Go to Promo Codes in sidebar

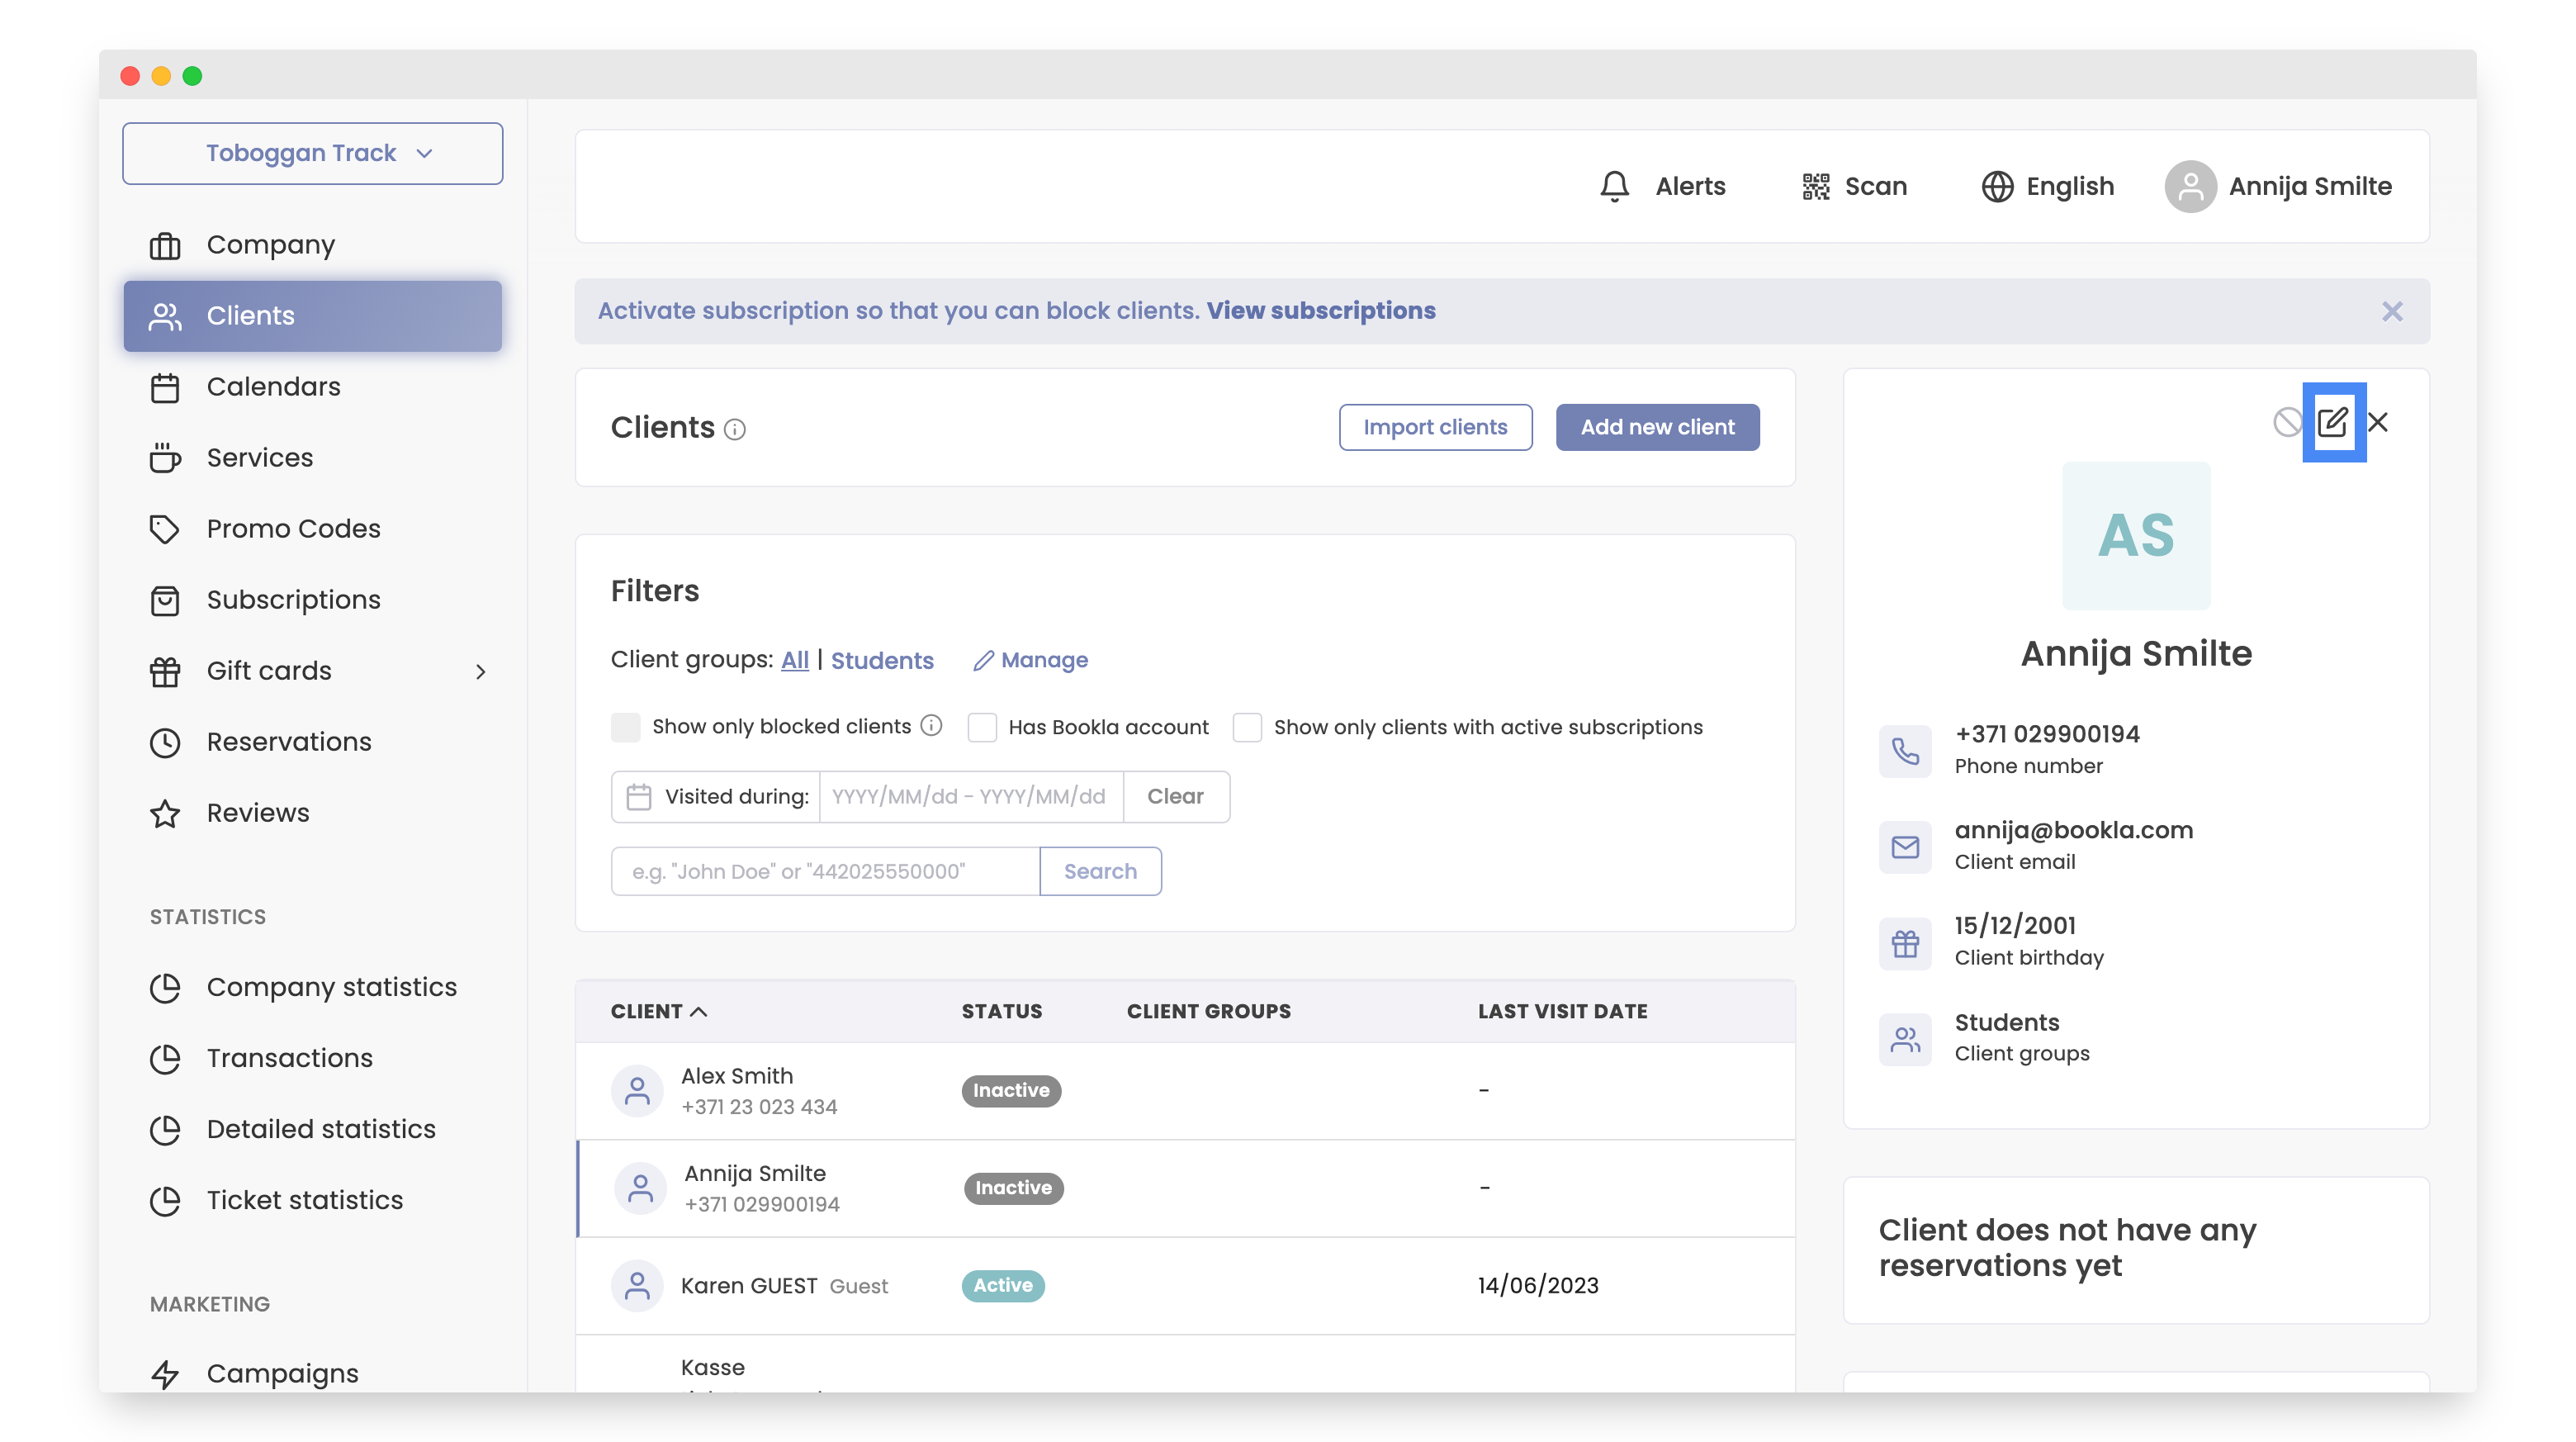pos(293,528)
